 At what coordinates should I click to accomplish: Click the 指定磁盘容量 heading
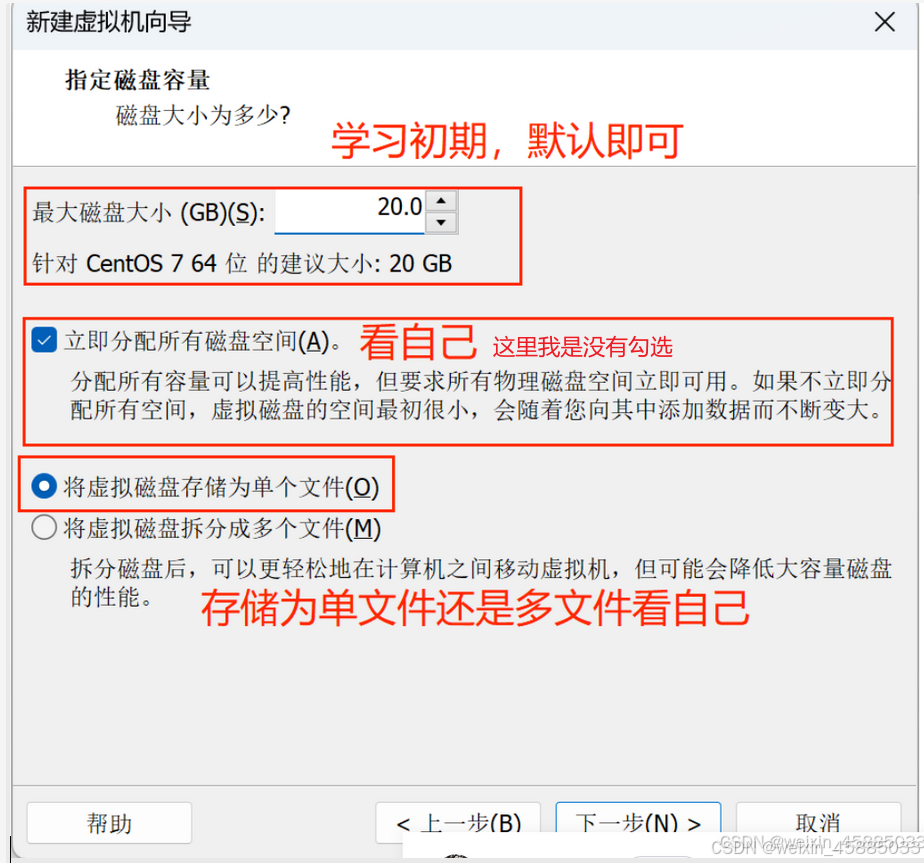click(137, 80)
